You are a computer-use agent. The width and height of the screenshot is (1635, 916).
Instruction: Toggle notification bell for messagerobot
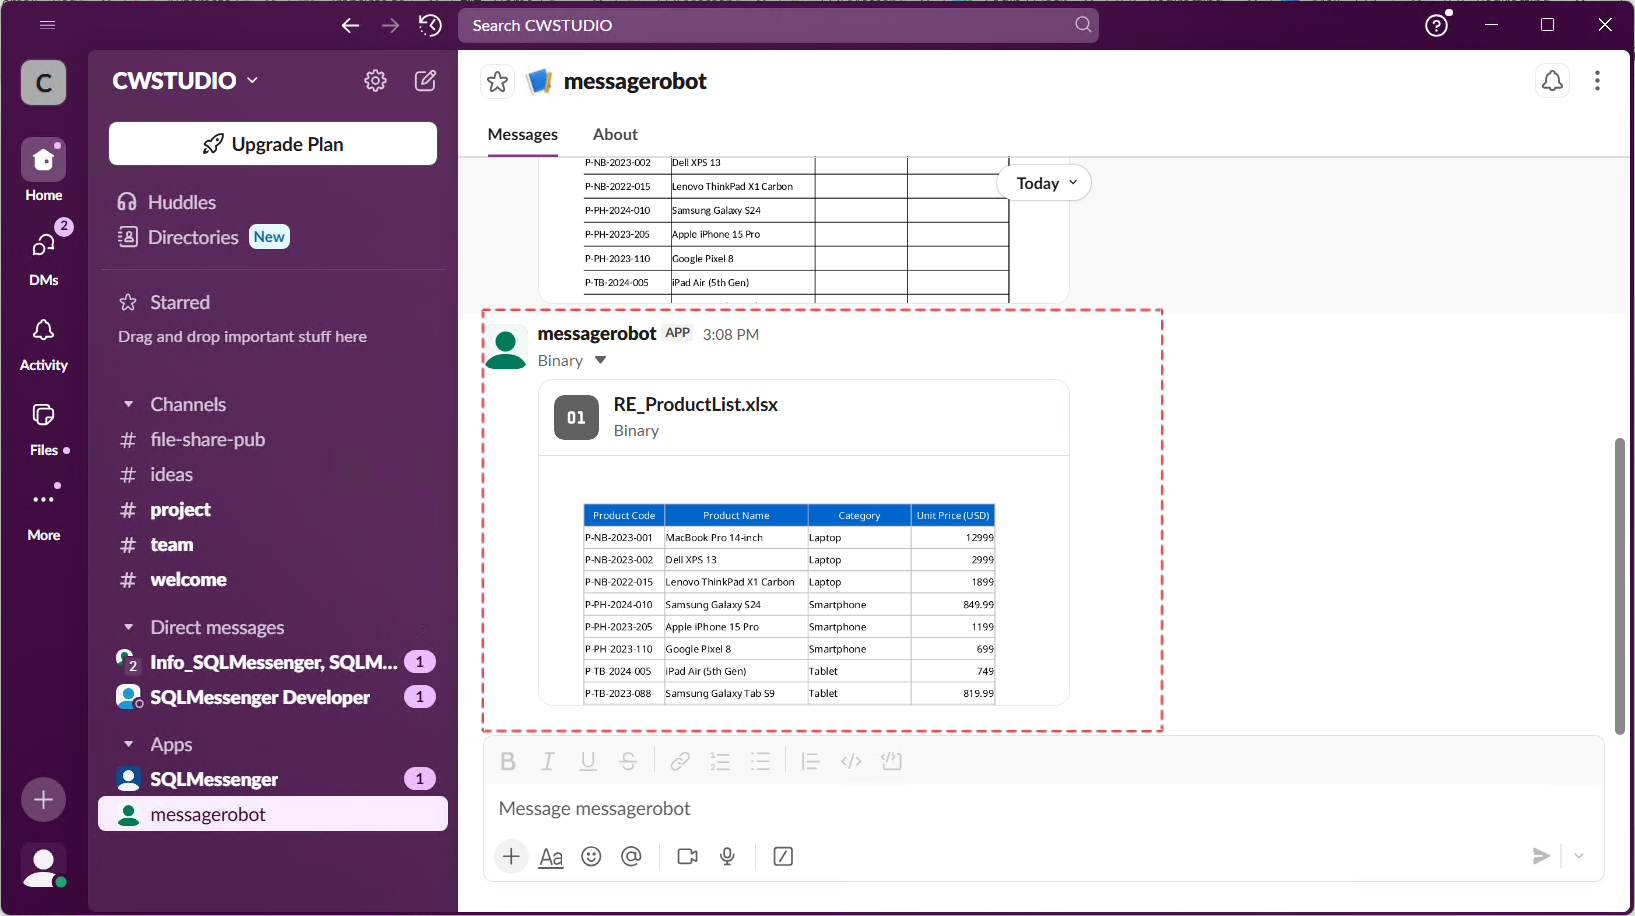click(x=1552, y=81)
